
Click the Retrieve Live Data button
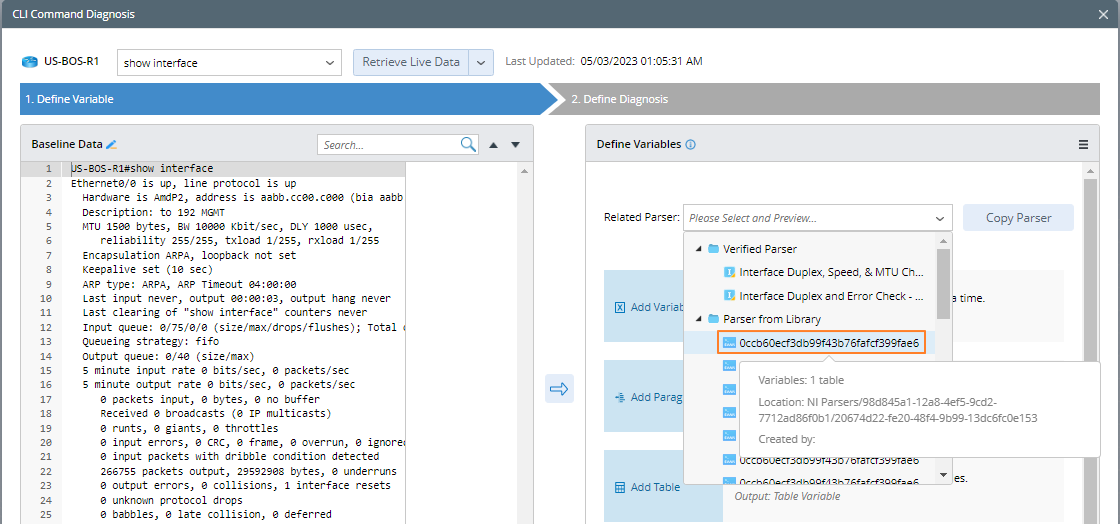[x=411, y=62]
